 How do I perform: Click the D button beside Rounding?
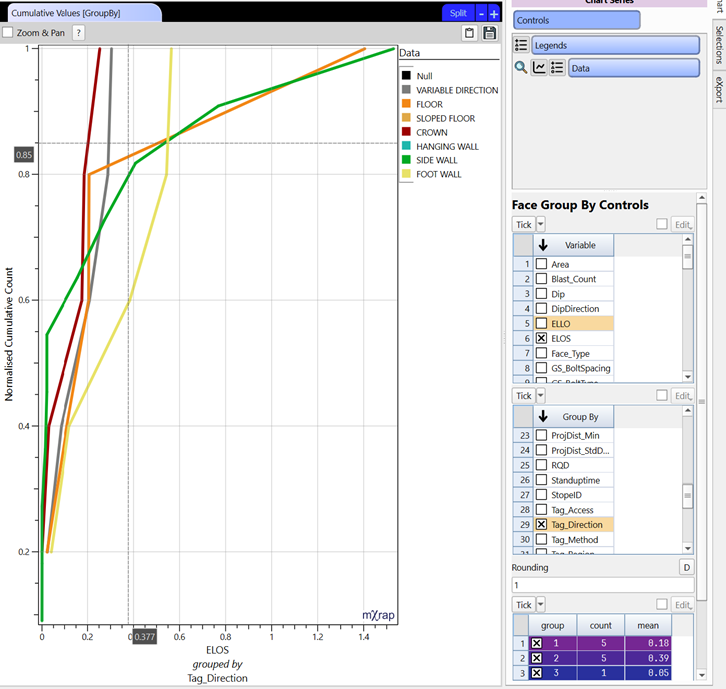pyautogui.click(x=687, y=567)
